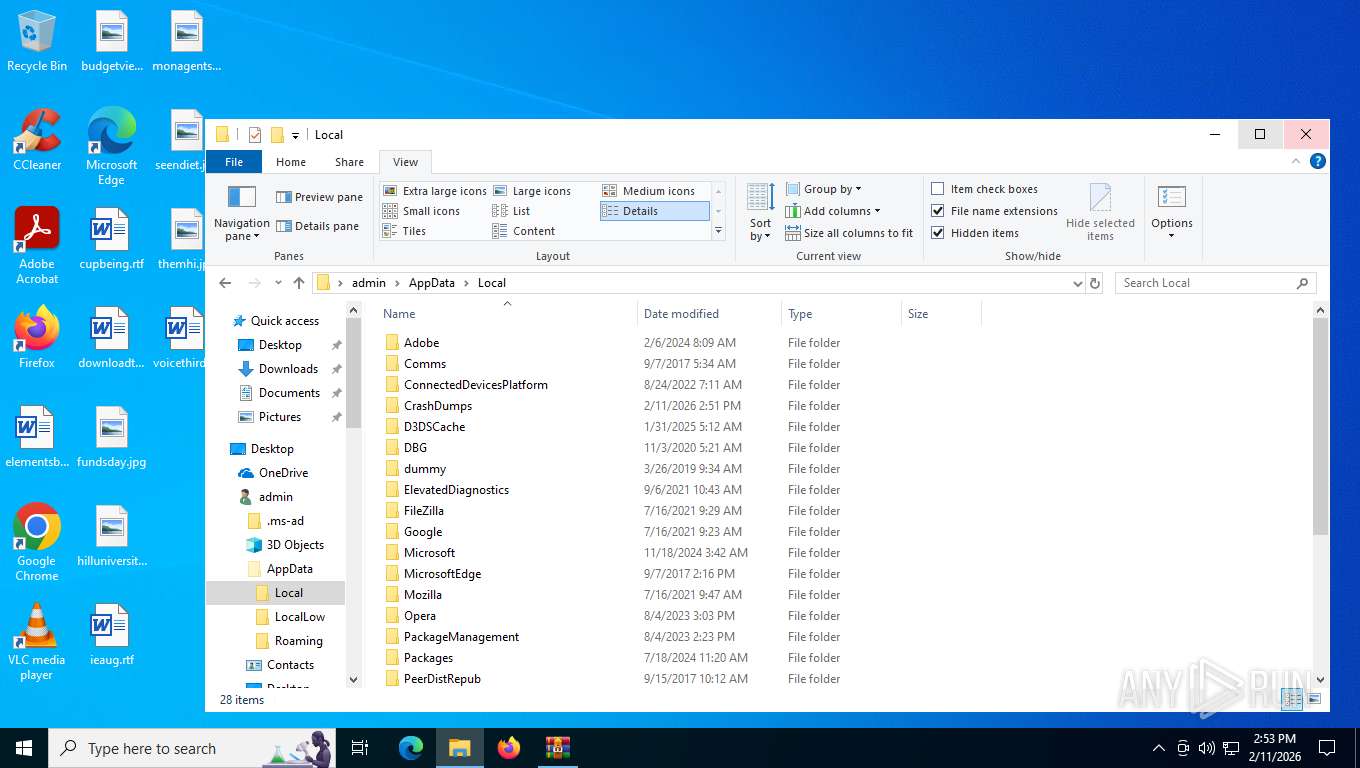Open the Add columns dropdown

point(833,211)
